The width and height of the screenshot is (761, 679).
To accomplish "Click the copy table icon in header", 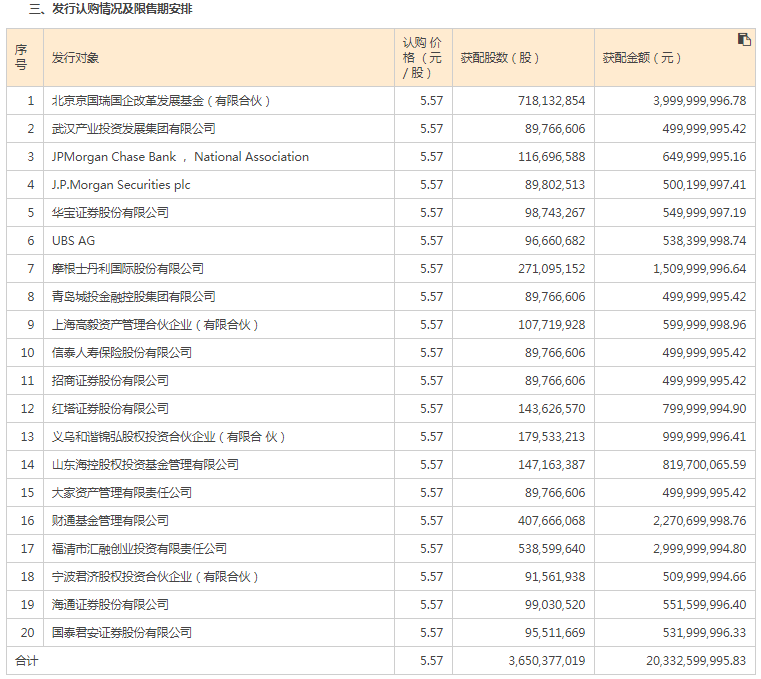I will pyautogui.click(x=744, y=39).
